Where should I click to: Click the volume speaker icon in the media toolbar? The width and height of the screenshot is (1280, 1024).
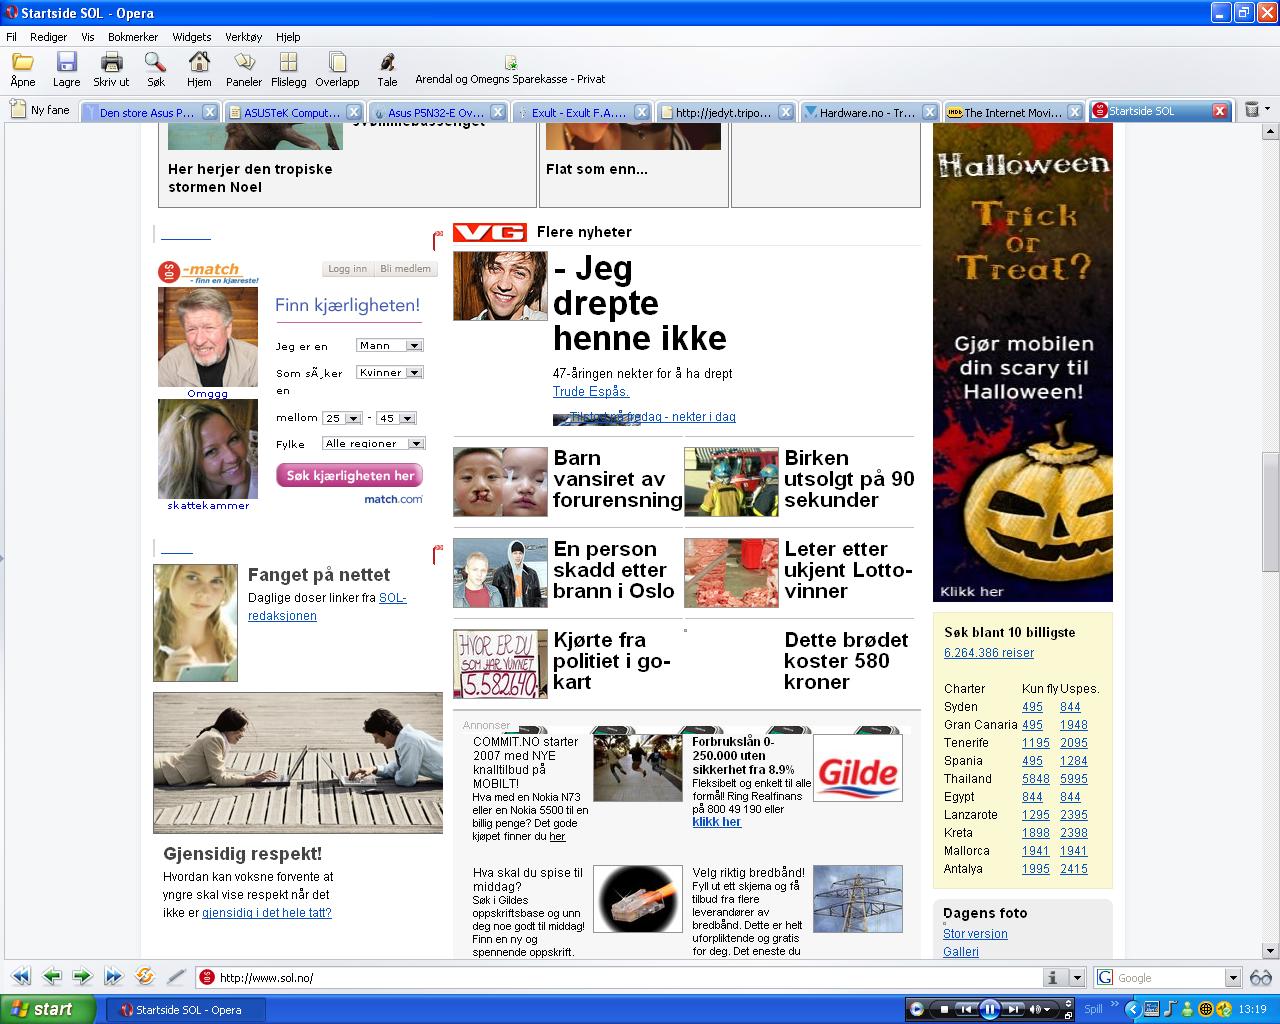click(x=1035, y=1009)
